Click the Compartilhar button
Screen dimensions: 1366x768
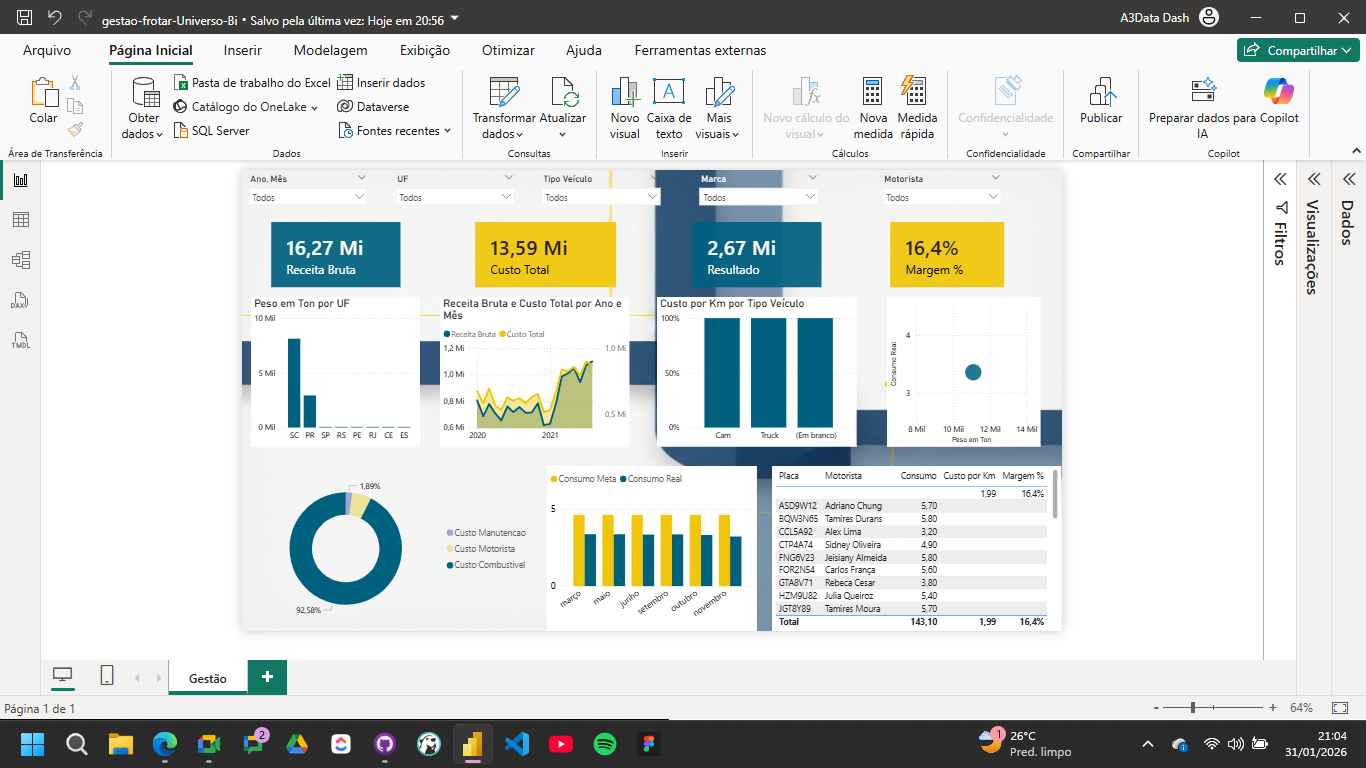tap(1297, 50)
